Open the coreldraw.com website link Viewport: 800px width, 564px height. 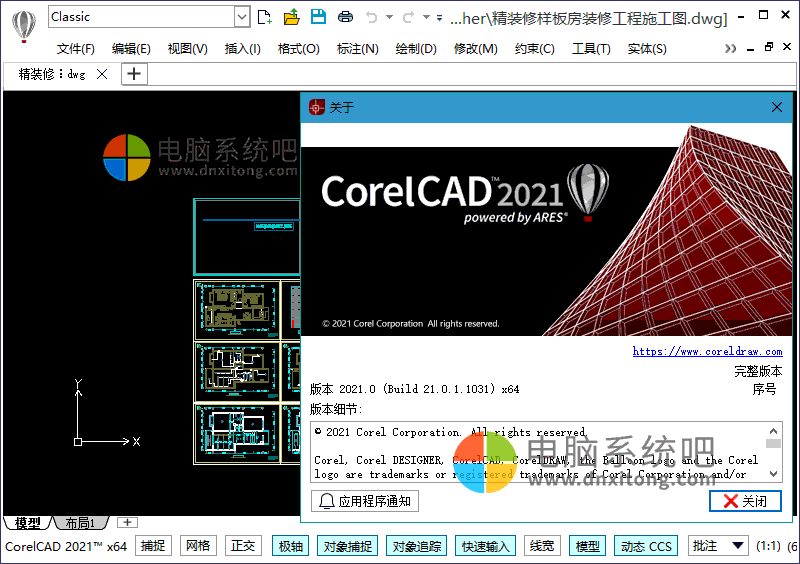click(707, 351)
